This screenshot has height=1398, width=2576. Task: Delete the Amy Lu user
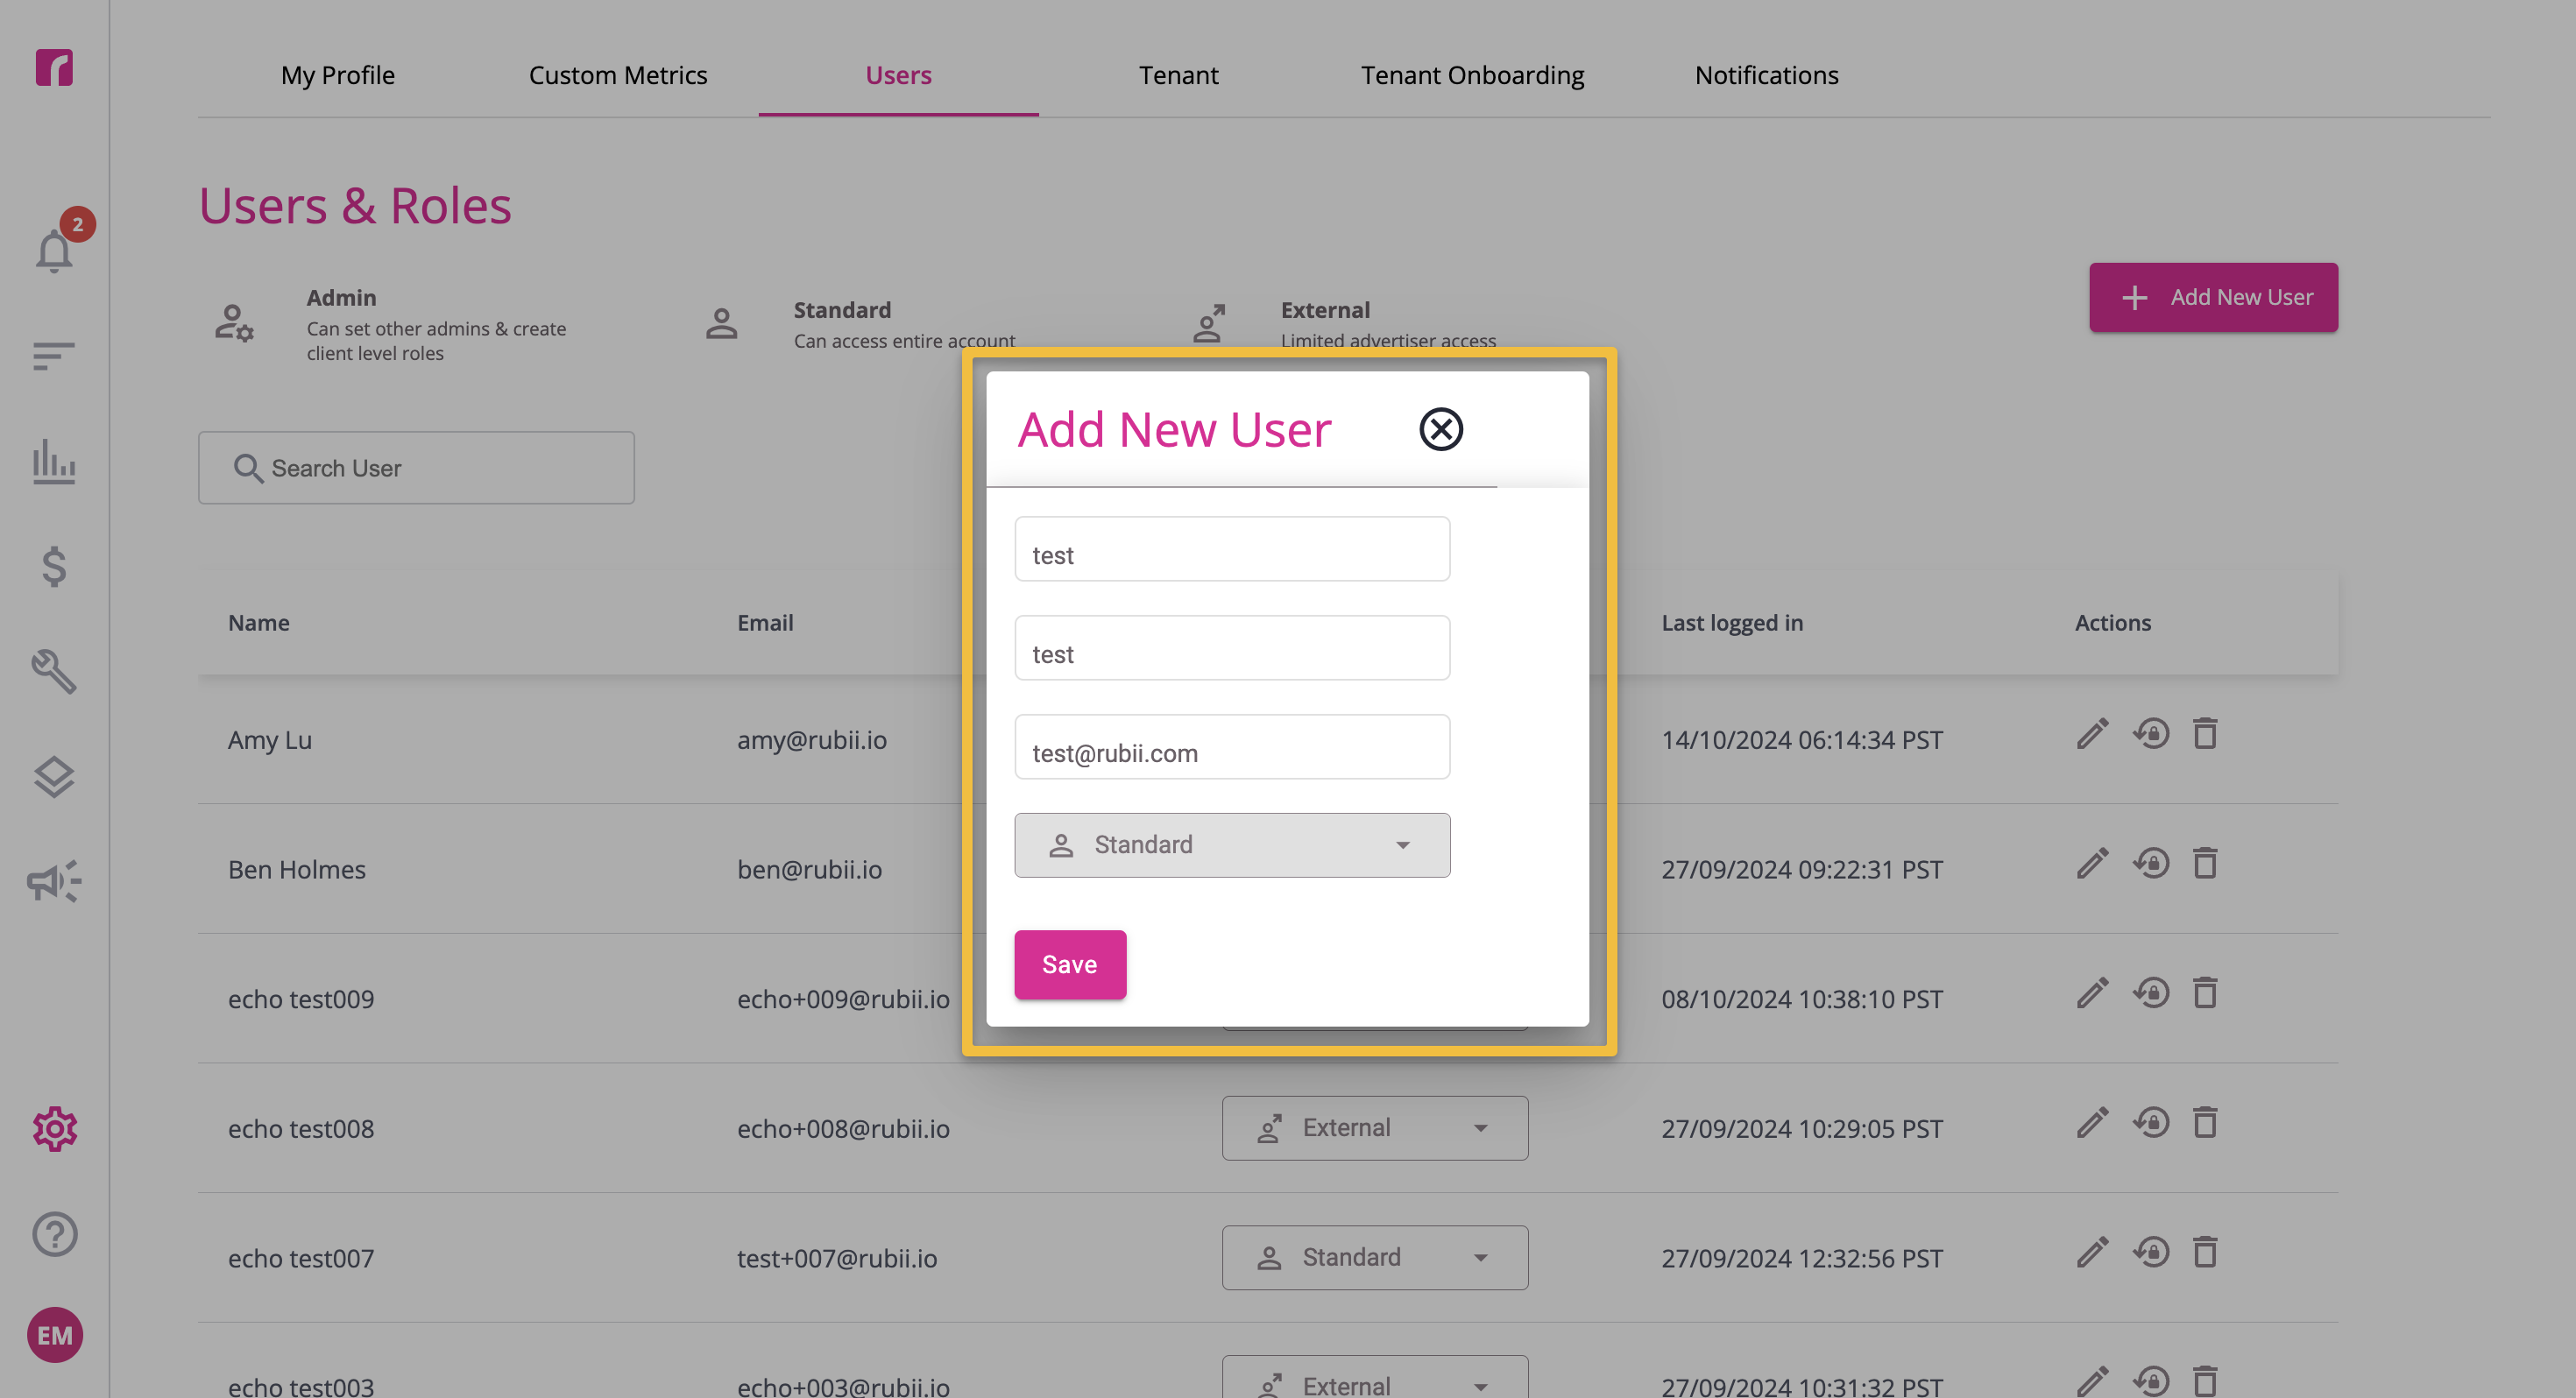click(2205, 734)
